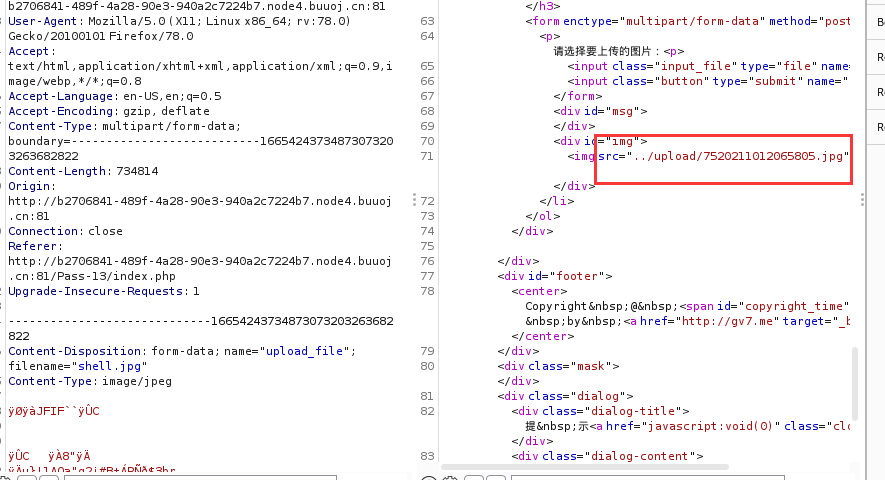Click the Content-Disposition header name

coord(75,351)
